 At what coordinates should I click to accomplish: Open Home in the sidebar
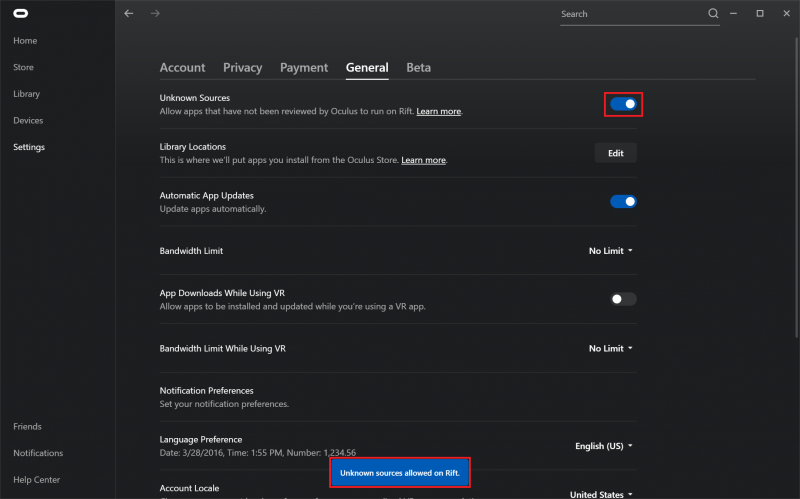click(25, 41)
